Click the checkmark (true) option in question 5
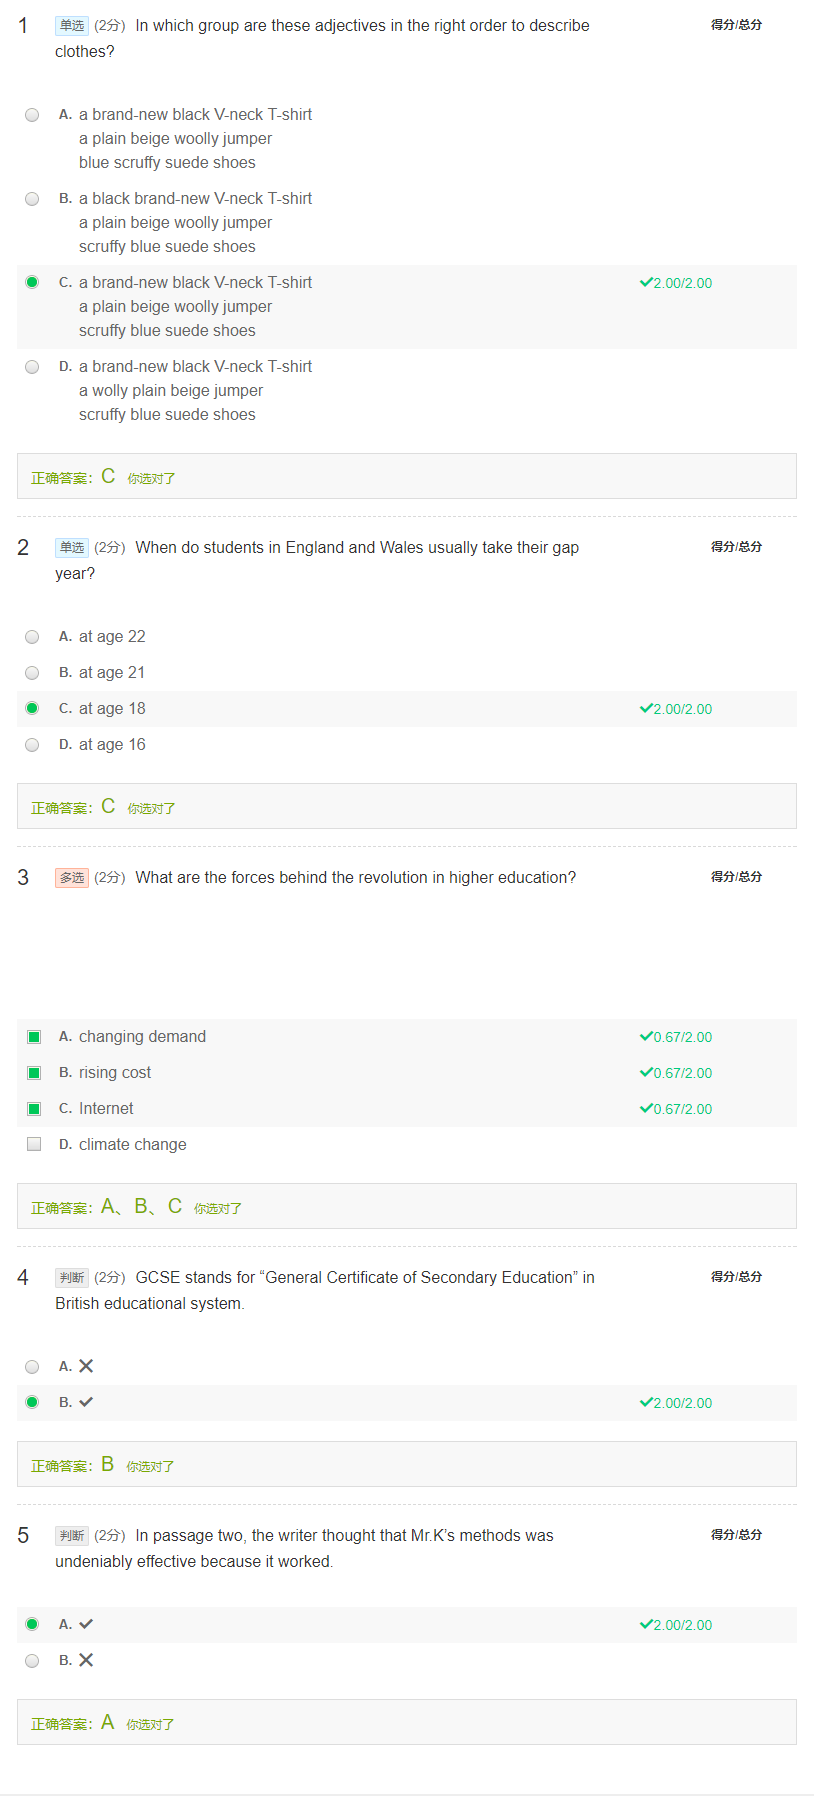 click(x=32, y=1625)
